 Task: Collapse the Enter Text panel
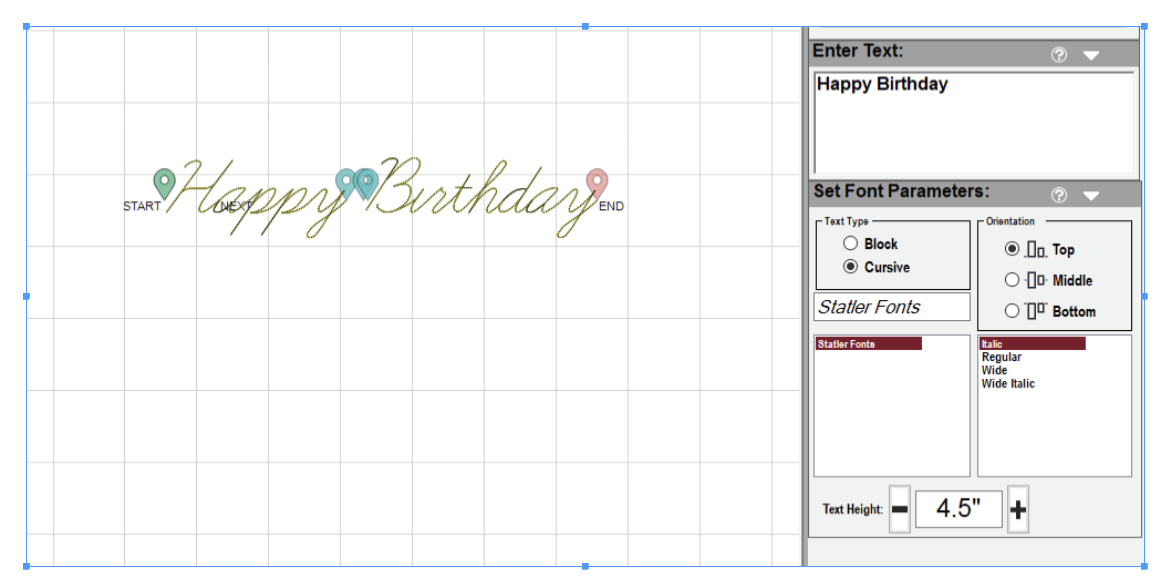[x=1091, y=55]
